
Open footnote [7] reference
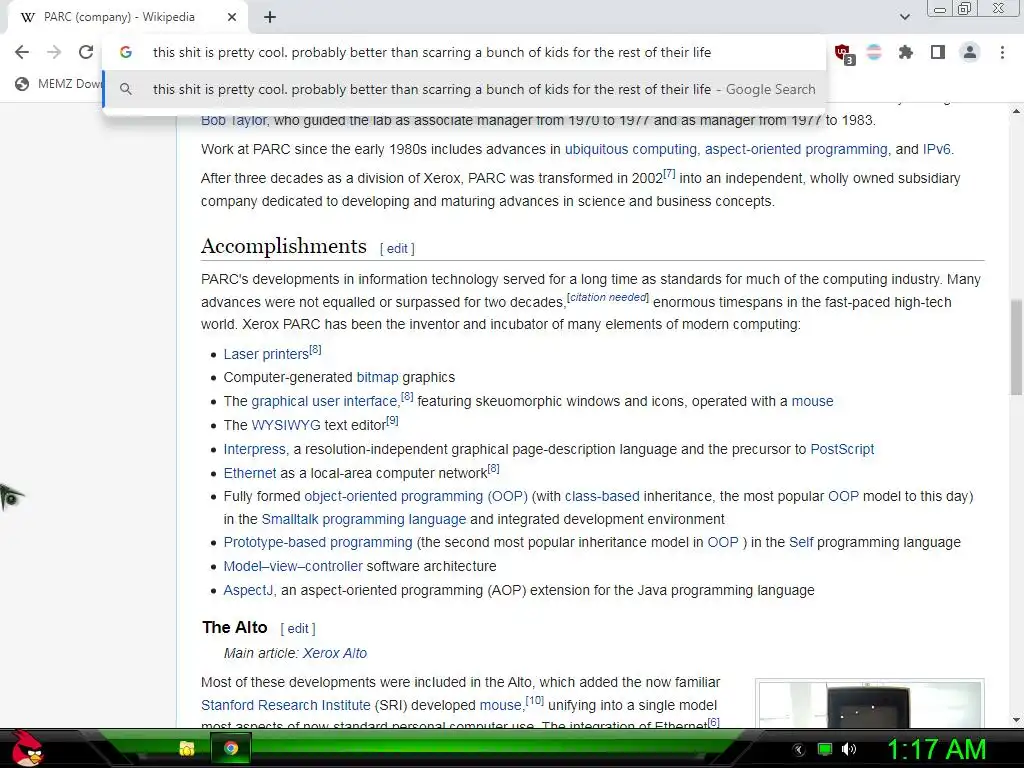tap(669, 174)
